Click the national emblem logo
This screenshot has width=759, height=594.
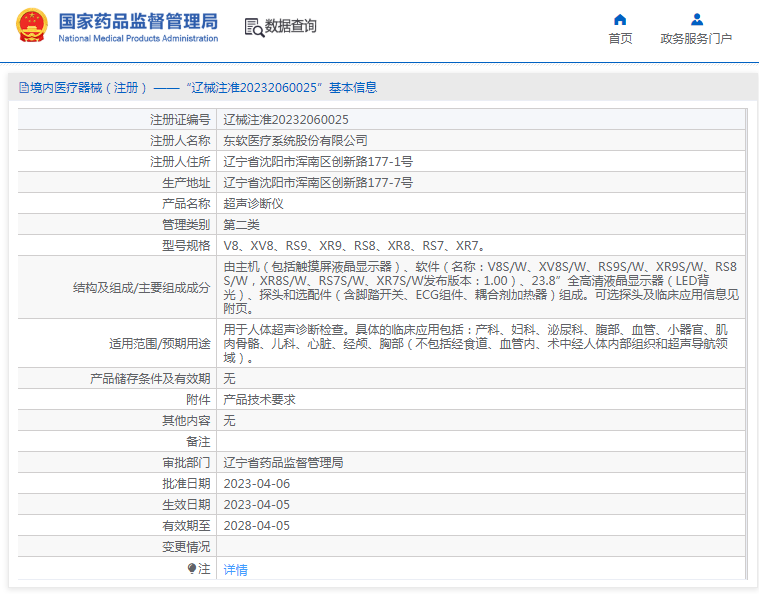pos(32,26)
